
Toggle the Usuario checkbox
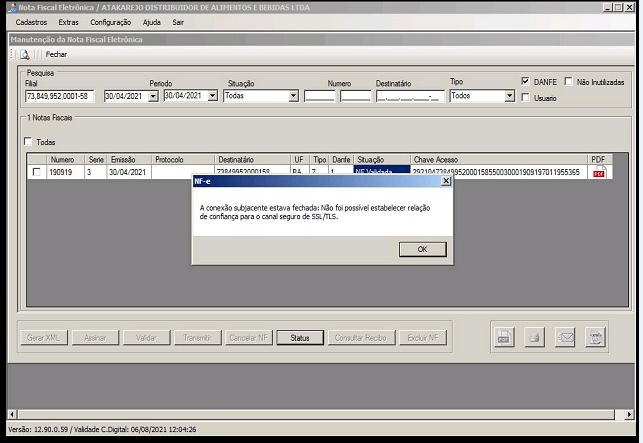(525, 98)
